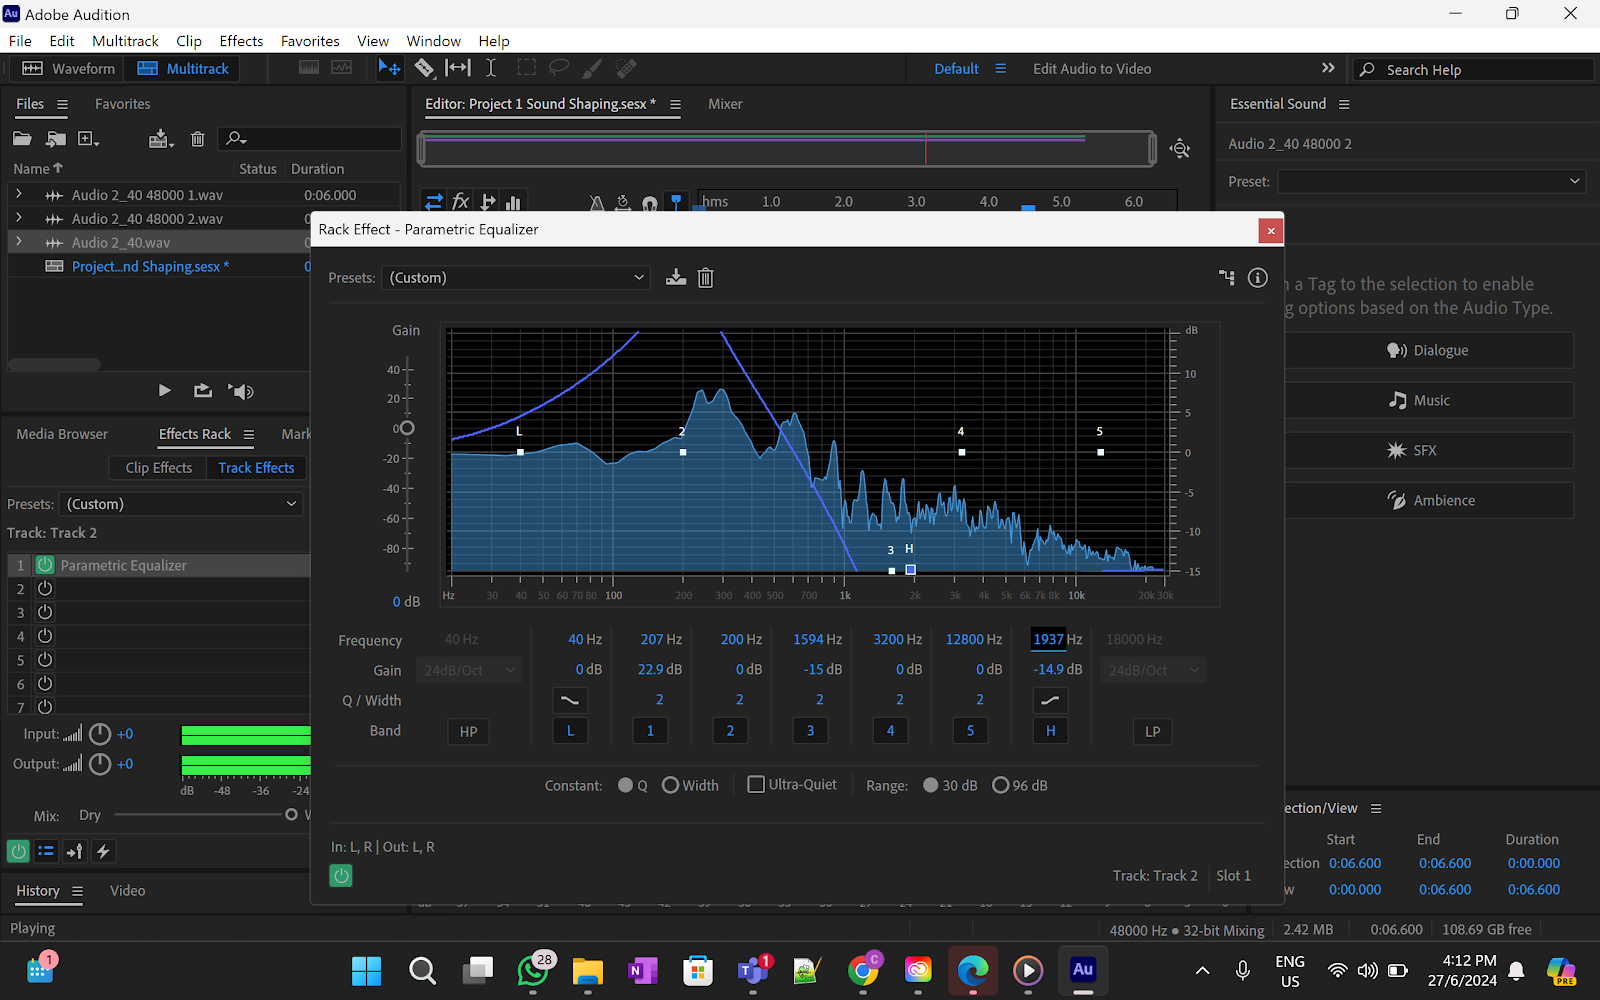This screenshot has height=1000, width=1600.
Task: Open the channel map editor icon
Action: [1227, 278]
